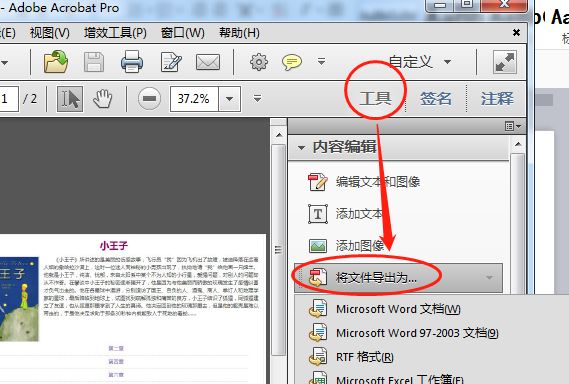Expand page navigation toolbar overflow arrow
Viewport: 569px width, 384px height.
257,98
